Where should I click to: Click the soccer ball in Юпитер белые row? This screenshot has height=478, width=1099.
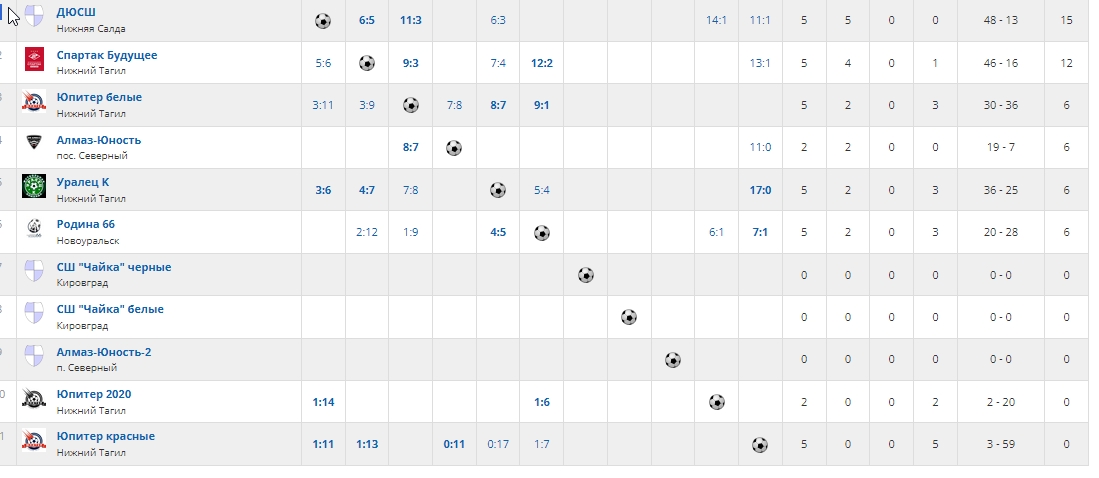coord(410,105)
